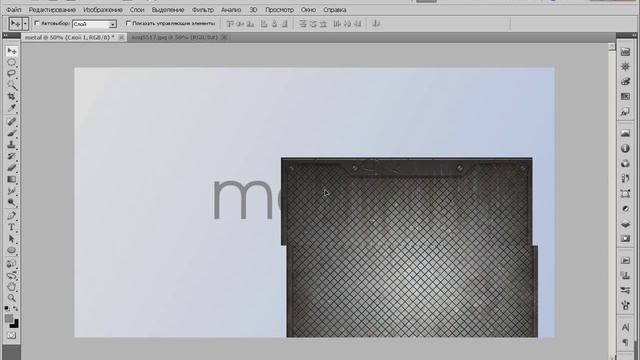640x360 pixels.
Task: Distribute right edges of layers
Action: point(358,24)
